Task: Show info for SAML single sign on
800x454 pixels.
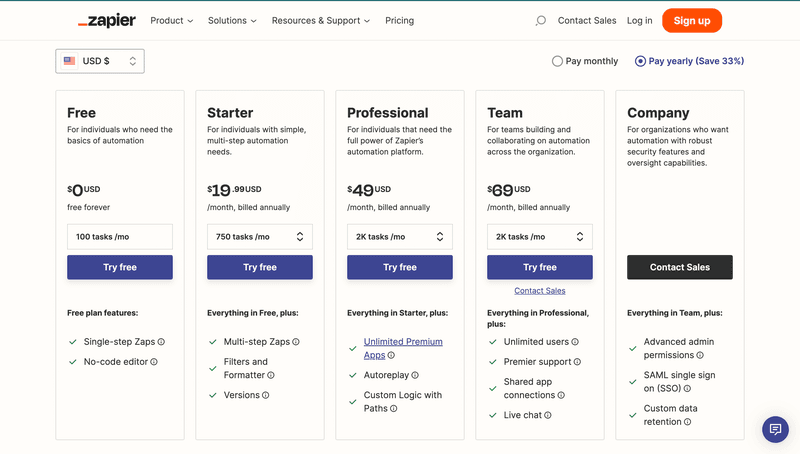Action: click(688, 389)
